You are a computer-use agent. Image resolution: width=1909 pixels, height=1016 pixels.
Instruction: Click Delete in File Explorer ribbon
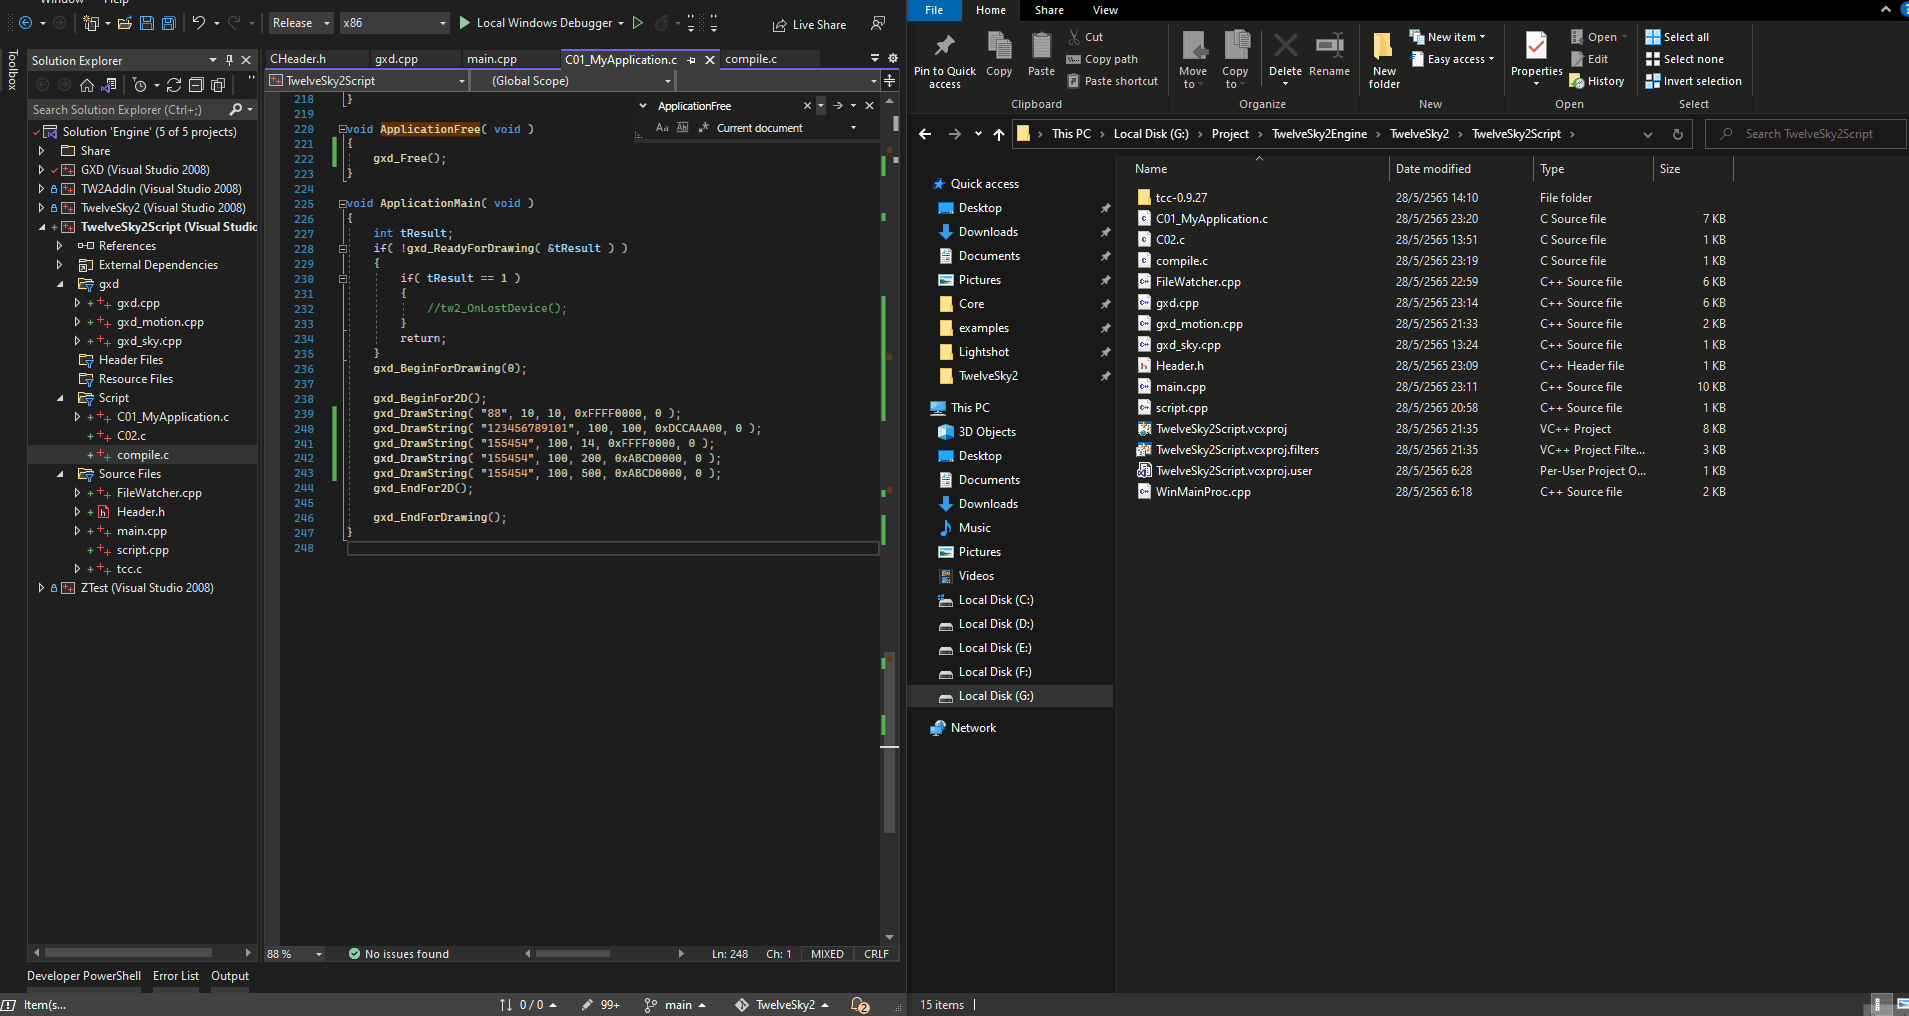pyautogui.click(x=1285, y=58)
